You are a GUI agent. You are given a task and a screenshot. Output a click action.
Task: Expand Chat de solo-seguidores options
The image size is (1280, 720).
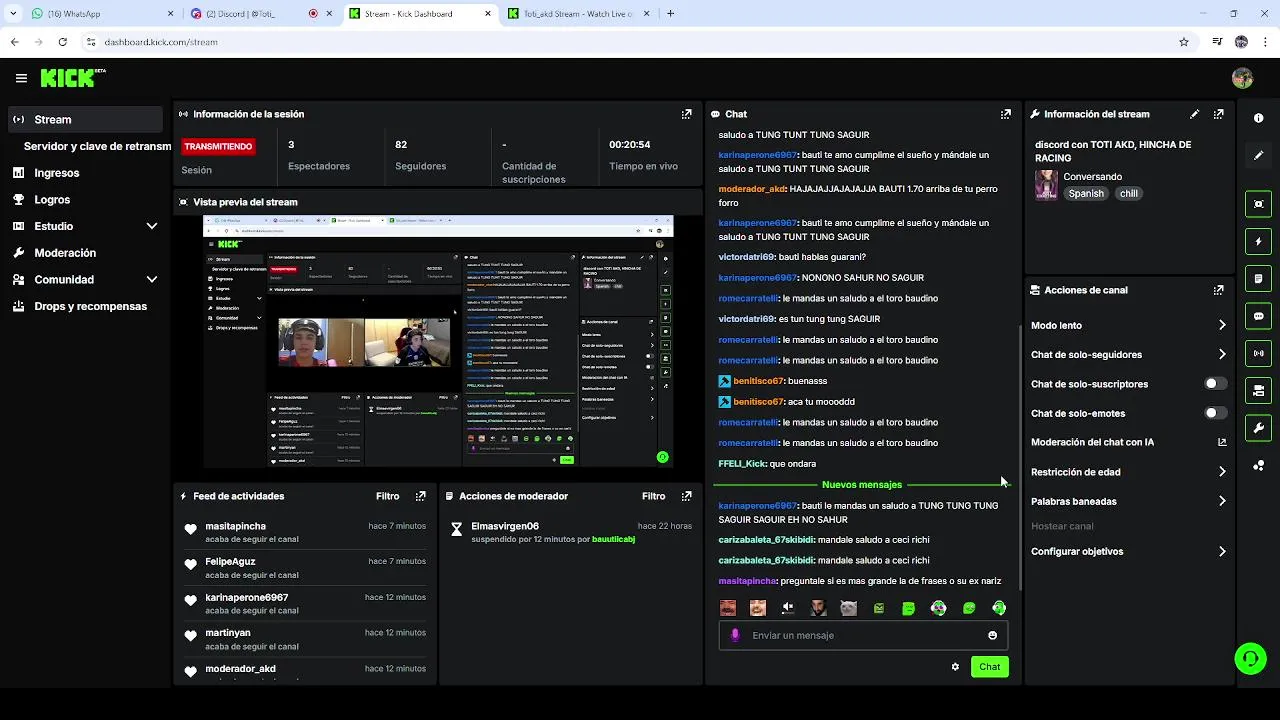pos(1222,354)
